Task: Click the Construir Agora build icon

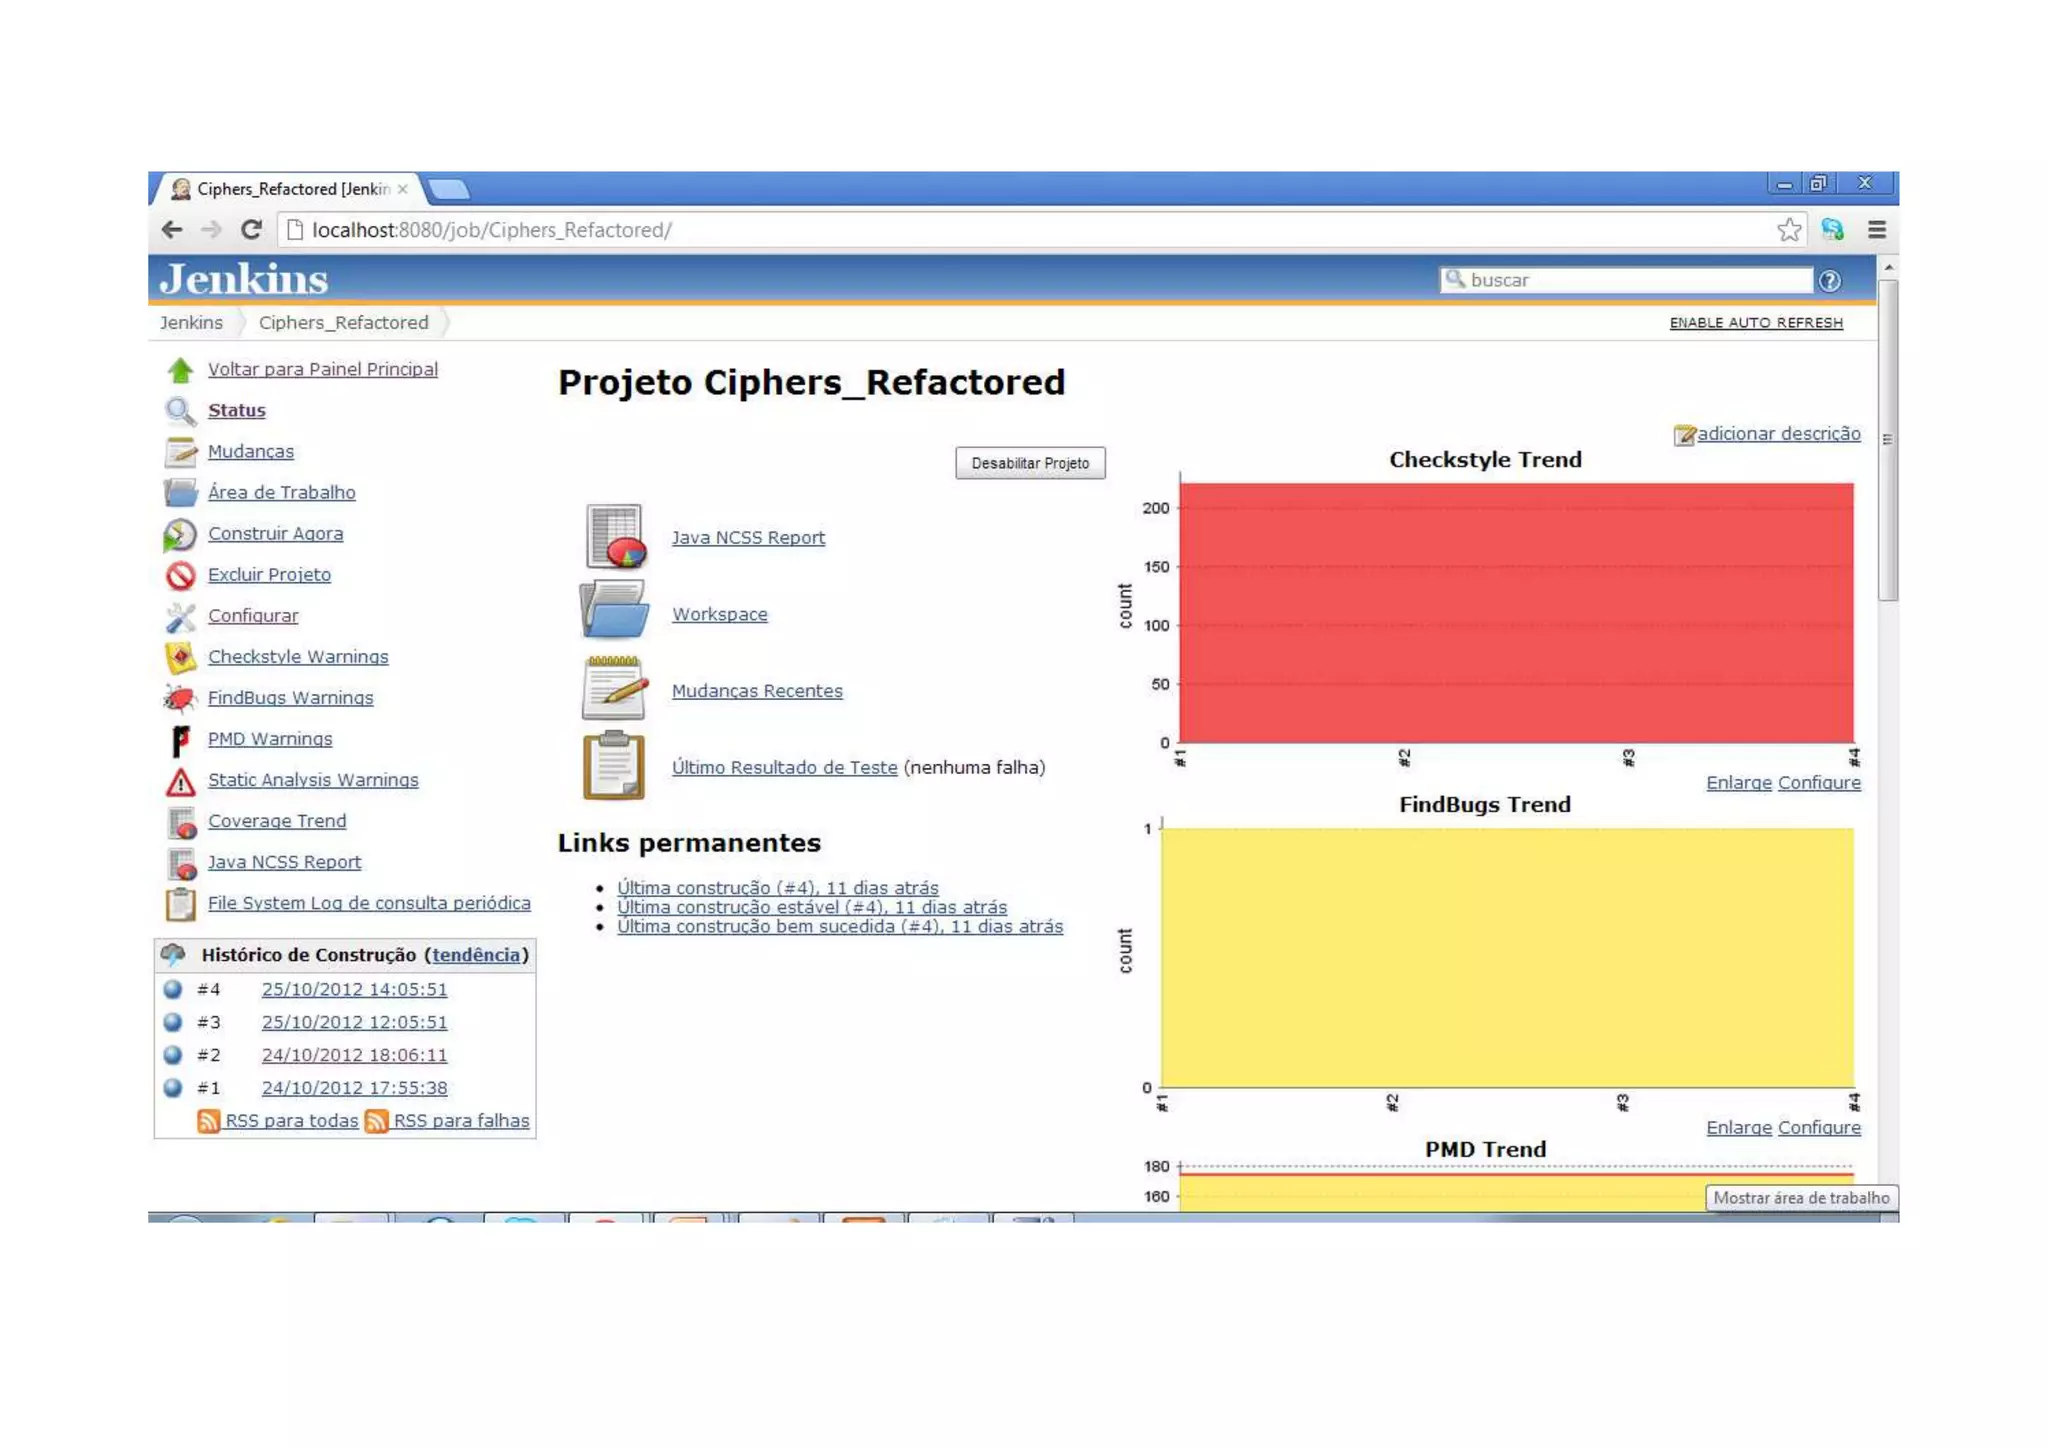Action: (180, 535)
